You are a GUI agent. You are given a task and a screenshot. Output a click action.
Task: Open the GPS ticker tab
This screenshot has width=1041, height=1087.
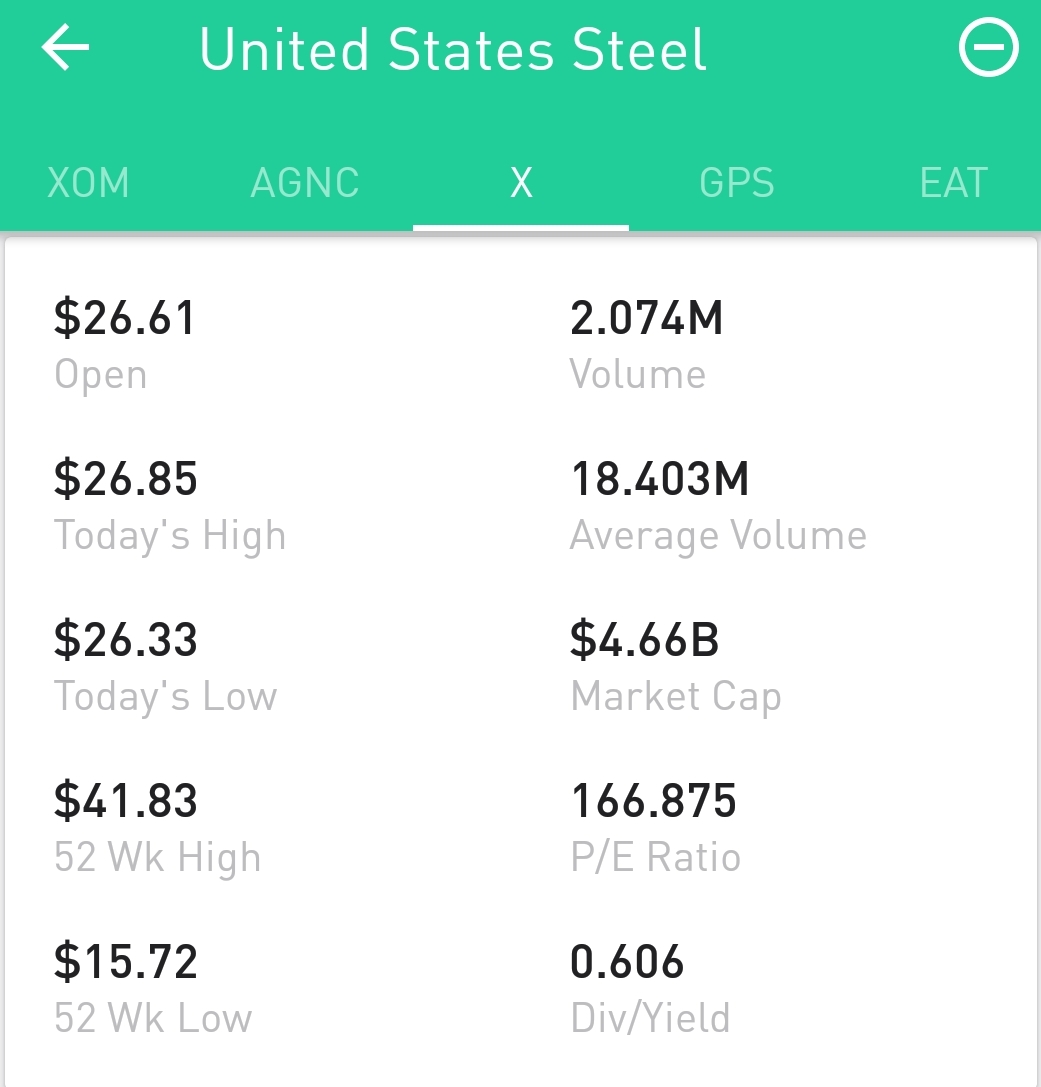(x=737, y=183)
